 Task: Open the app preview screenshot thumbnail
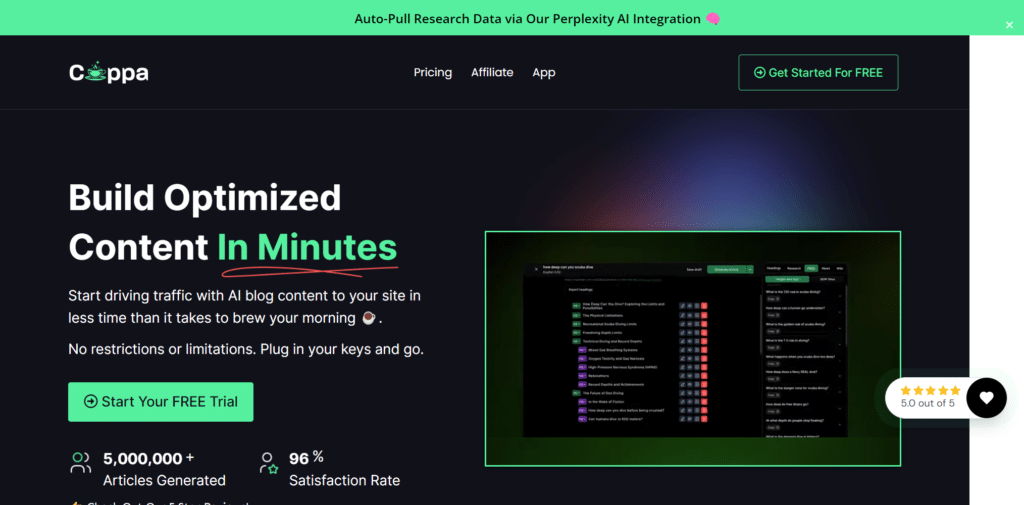tap(692, 348)
